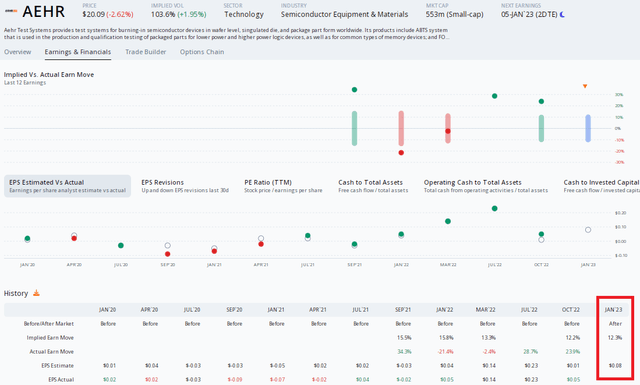Screen dimensions: 640x385
Task: Click the 05-JAN'23 next earnings date
Action: [529, 14]
